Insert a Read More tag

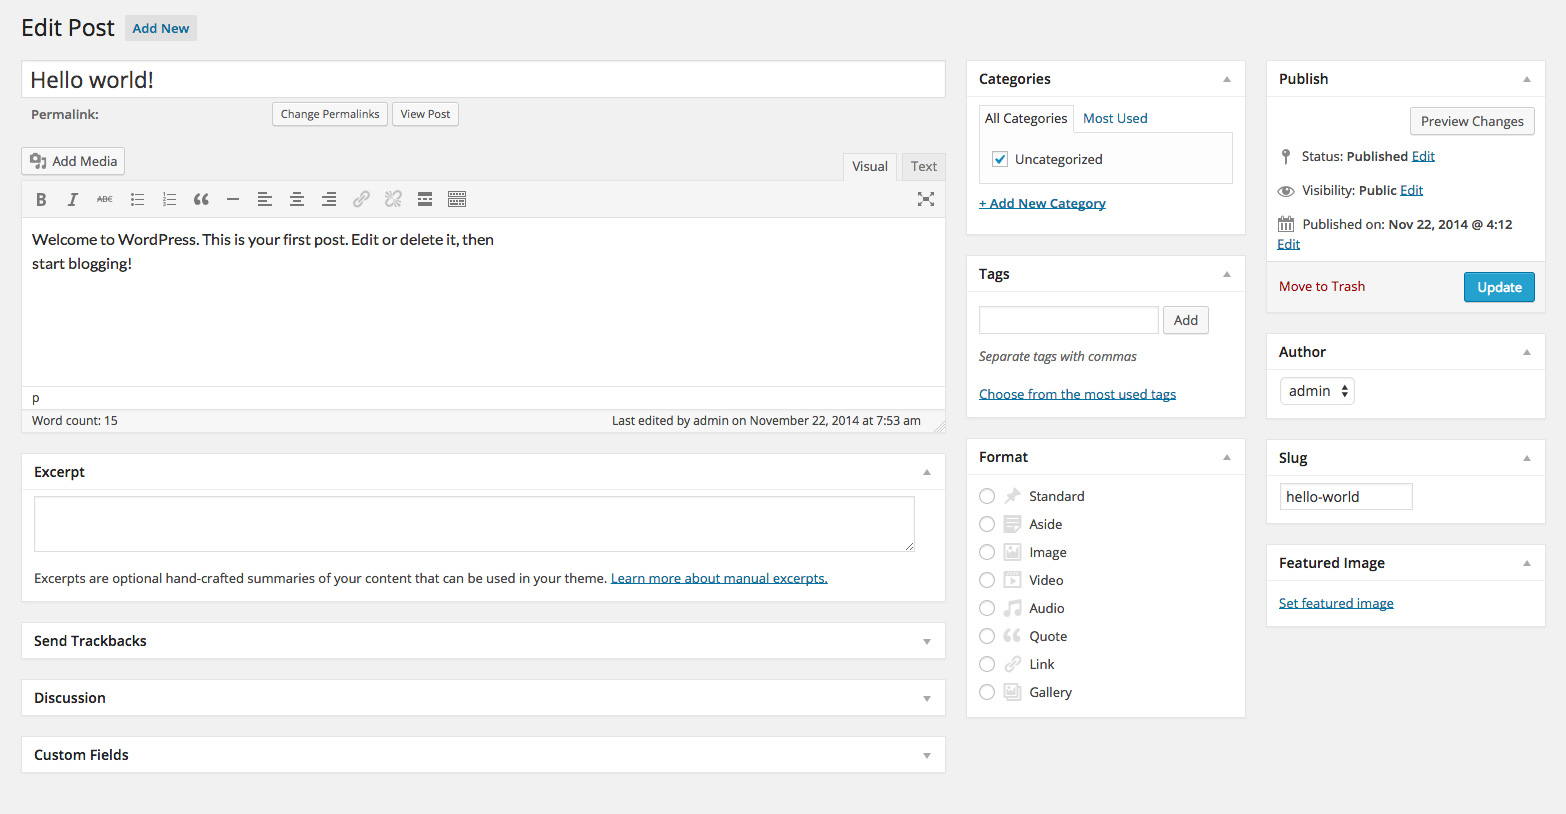pos(425,199)
